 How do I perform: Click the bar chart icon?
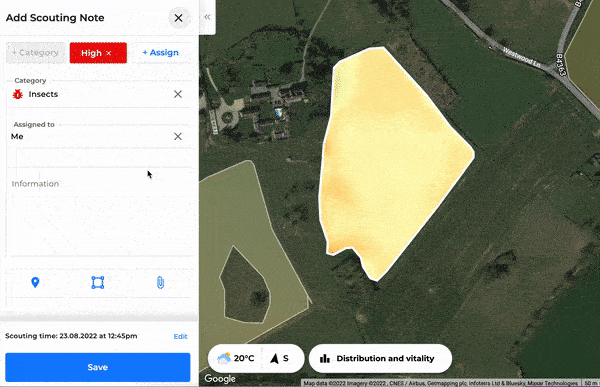(x=325, y=359)
